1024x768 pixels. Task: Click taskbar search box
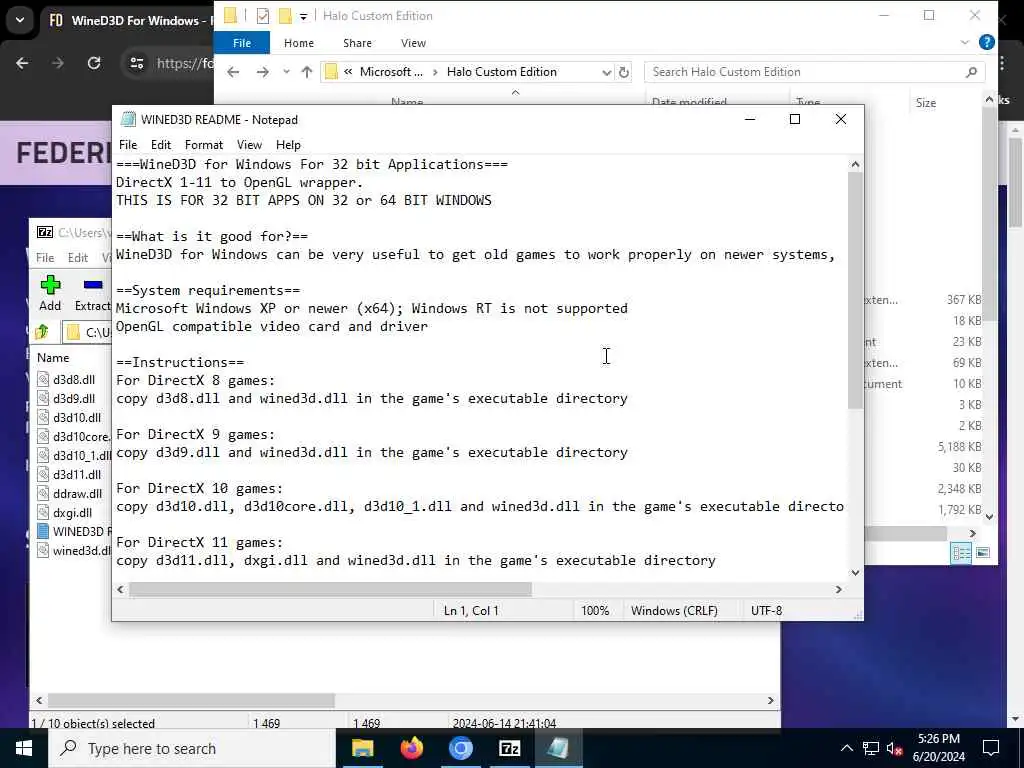pos(192,748)
